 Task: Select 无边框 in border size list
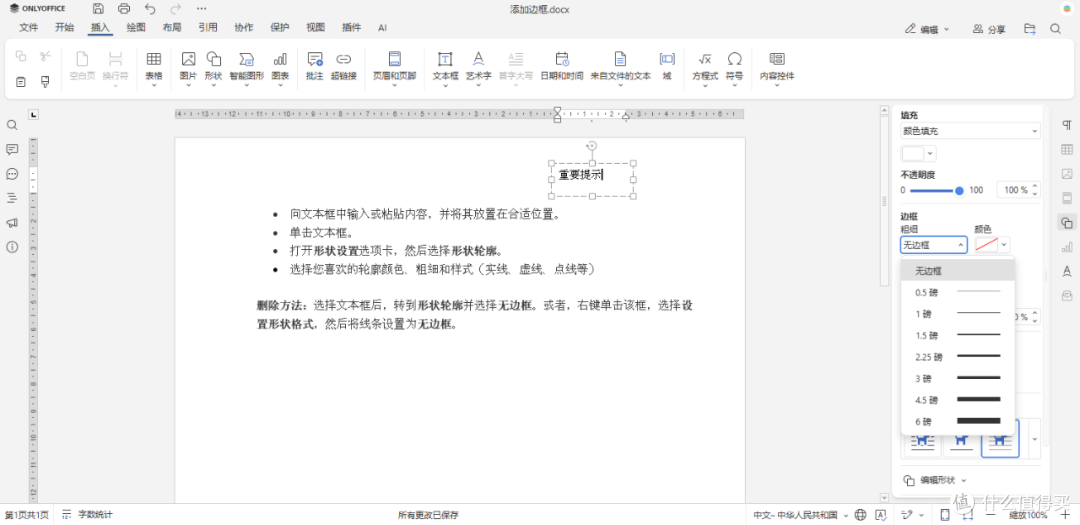pyautogui.click(x=957, y=271)
